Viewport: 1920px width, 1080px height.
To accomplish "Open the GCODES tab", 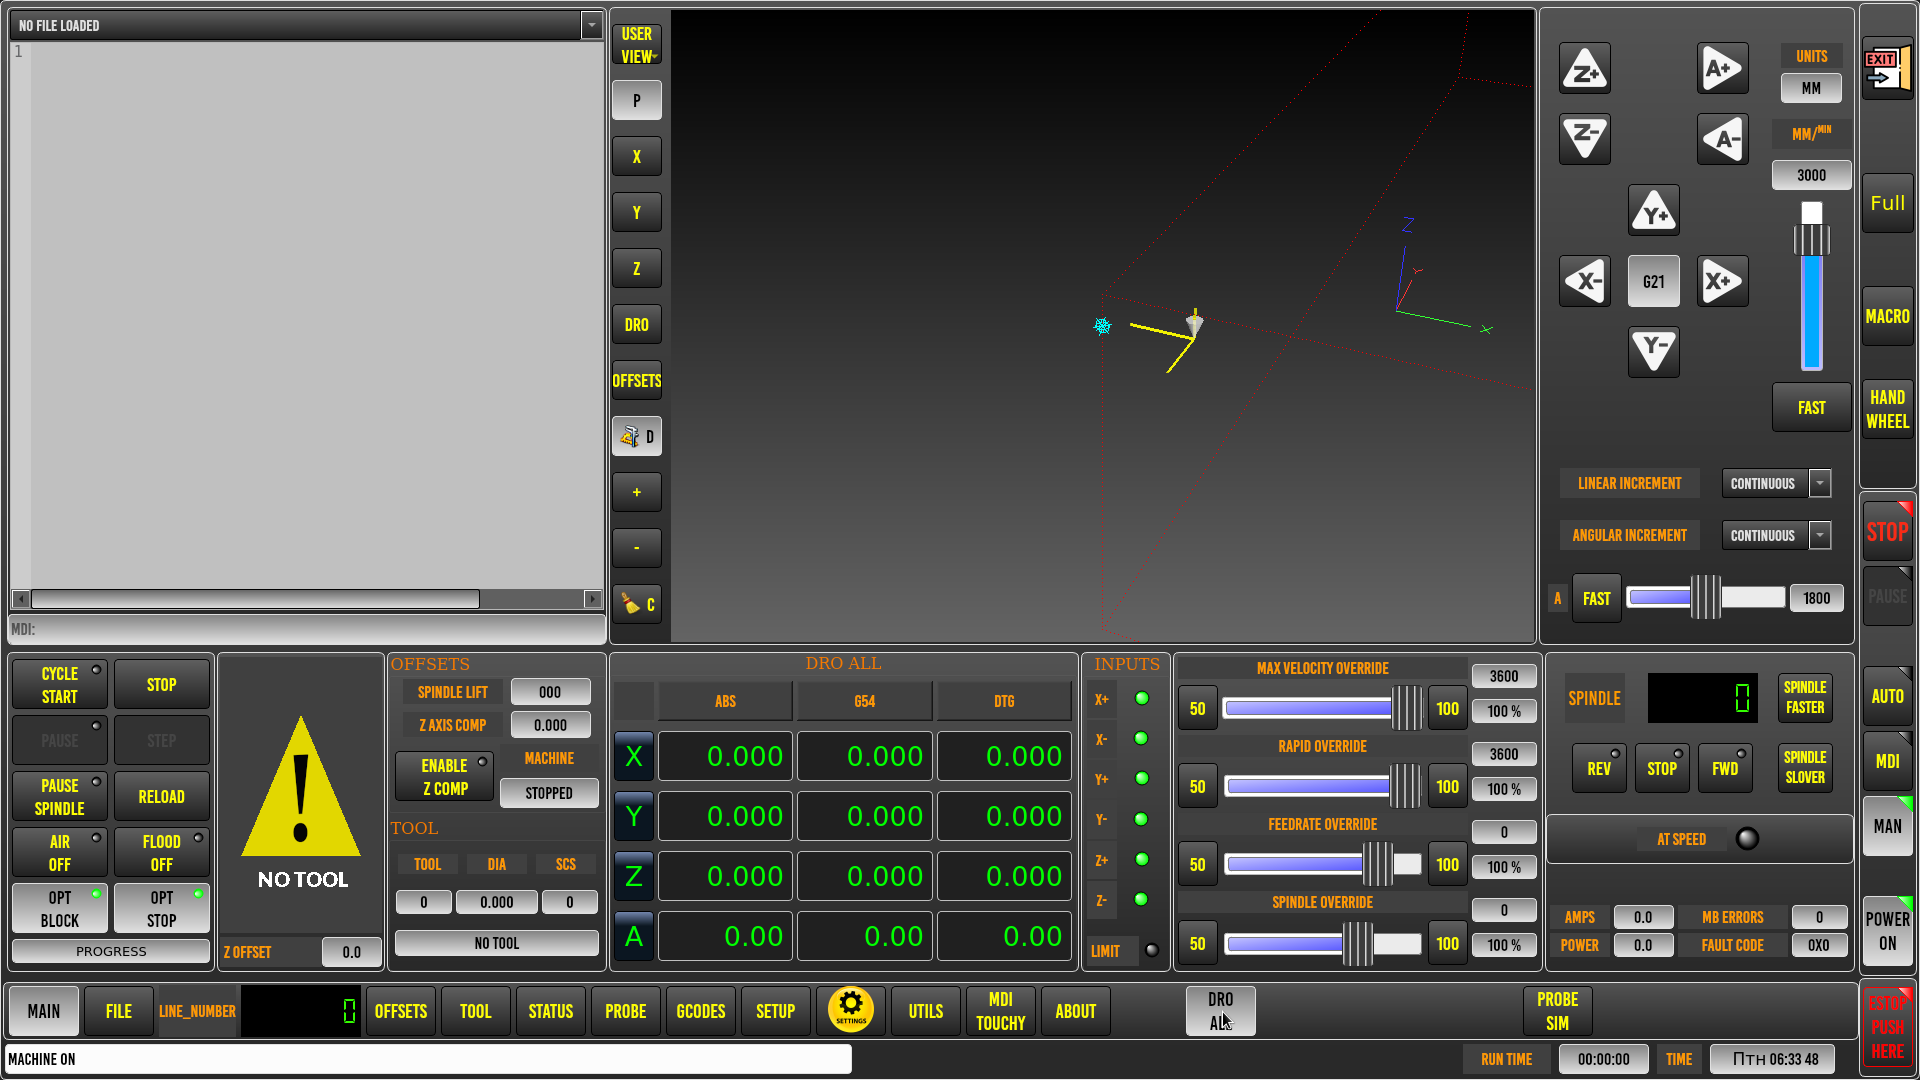I will coord(701,1011).
